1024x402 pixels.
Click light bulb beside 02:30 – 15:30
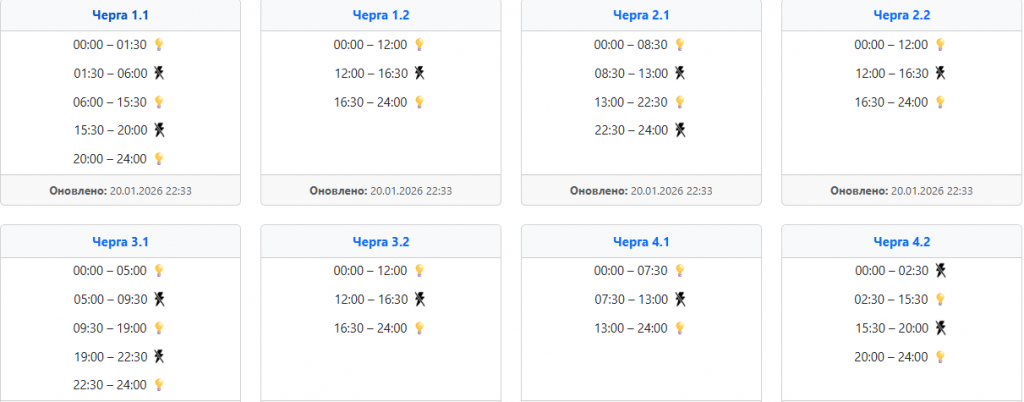939,299
